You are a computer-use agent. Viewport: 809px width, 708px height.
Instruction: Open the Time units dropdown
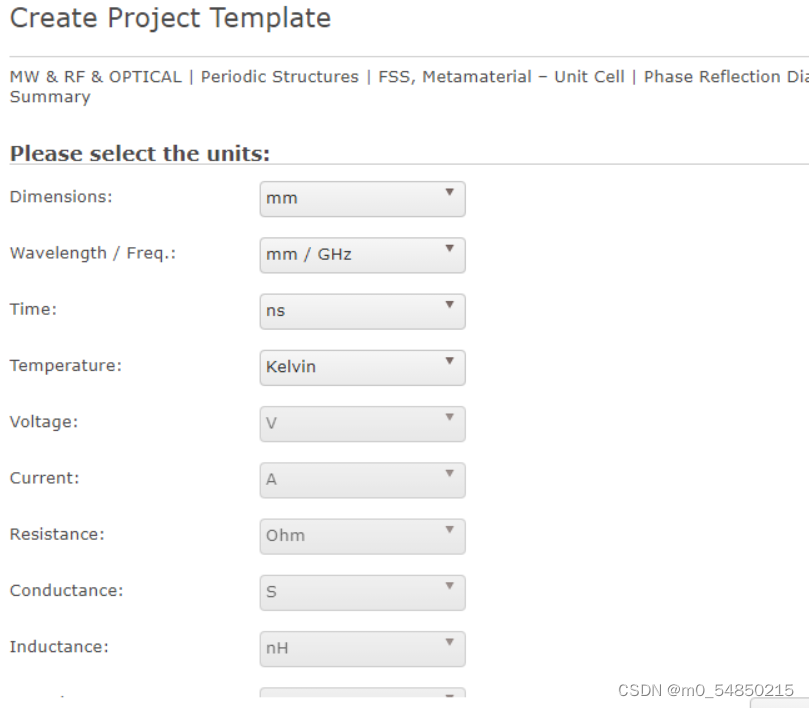pyautogui.click(x=361, y=311)
